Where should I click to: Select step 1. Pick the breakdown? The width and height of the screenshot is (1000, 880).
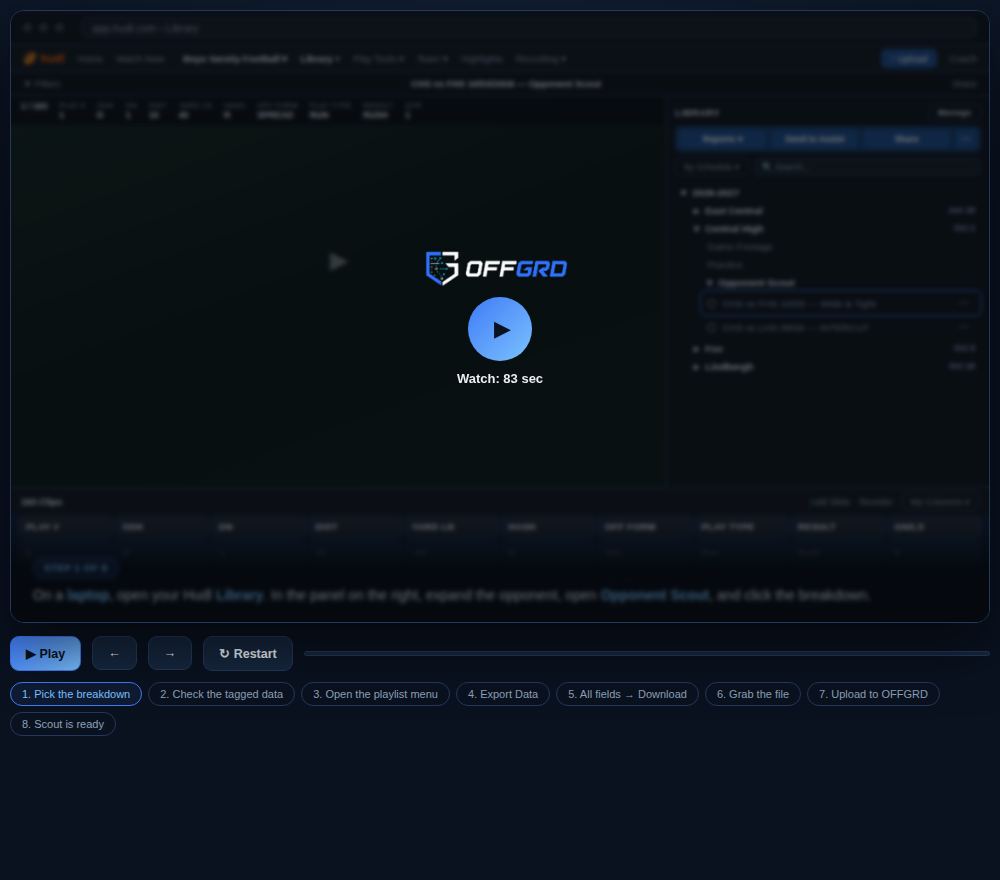(76, 694)
